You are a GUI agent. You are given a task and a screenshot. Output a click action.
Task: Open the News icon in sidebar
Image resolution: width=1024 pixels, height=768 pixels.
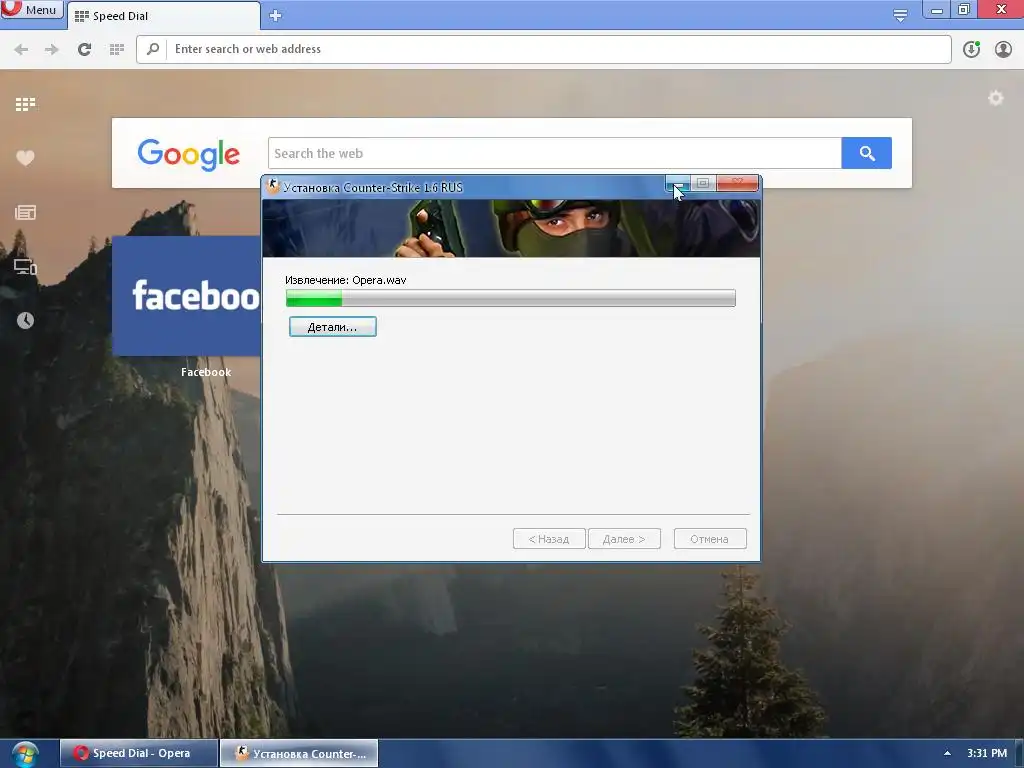click(x=25, y=212)
